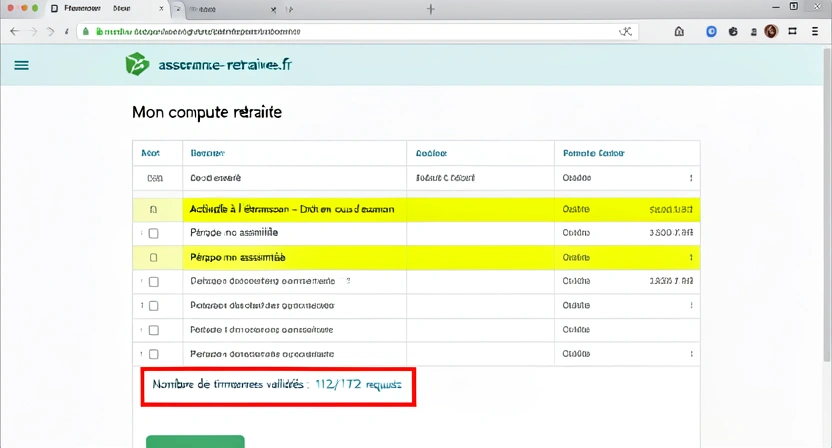Go back with the browser back arrow
832x448 pixels.
point(15,32)
